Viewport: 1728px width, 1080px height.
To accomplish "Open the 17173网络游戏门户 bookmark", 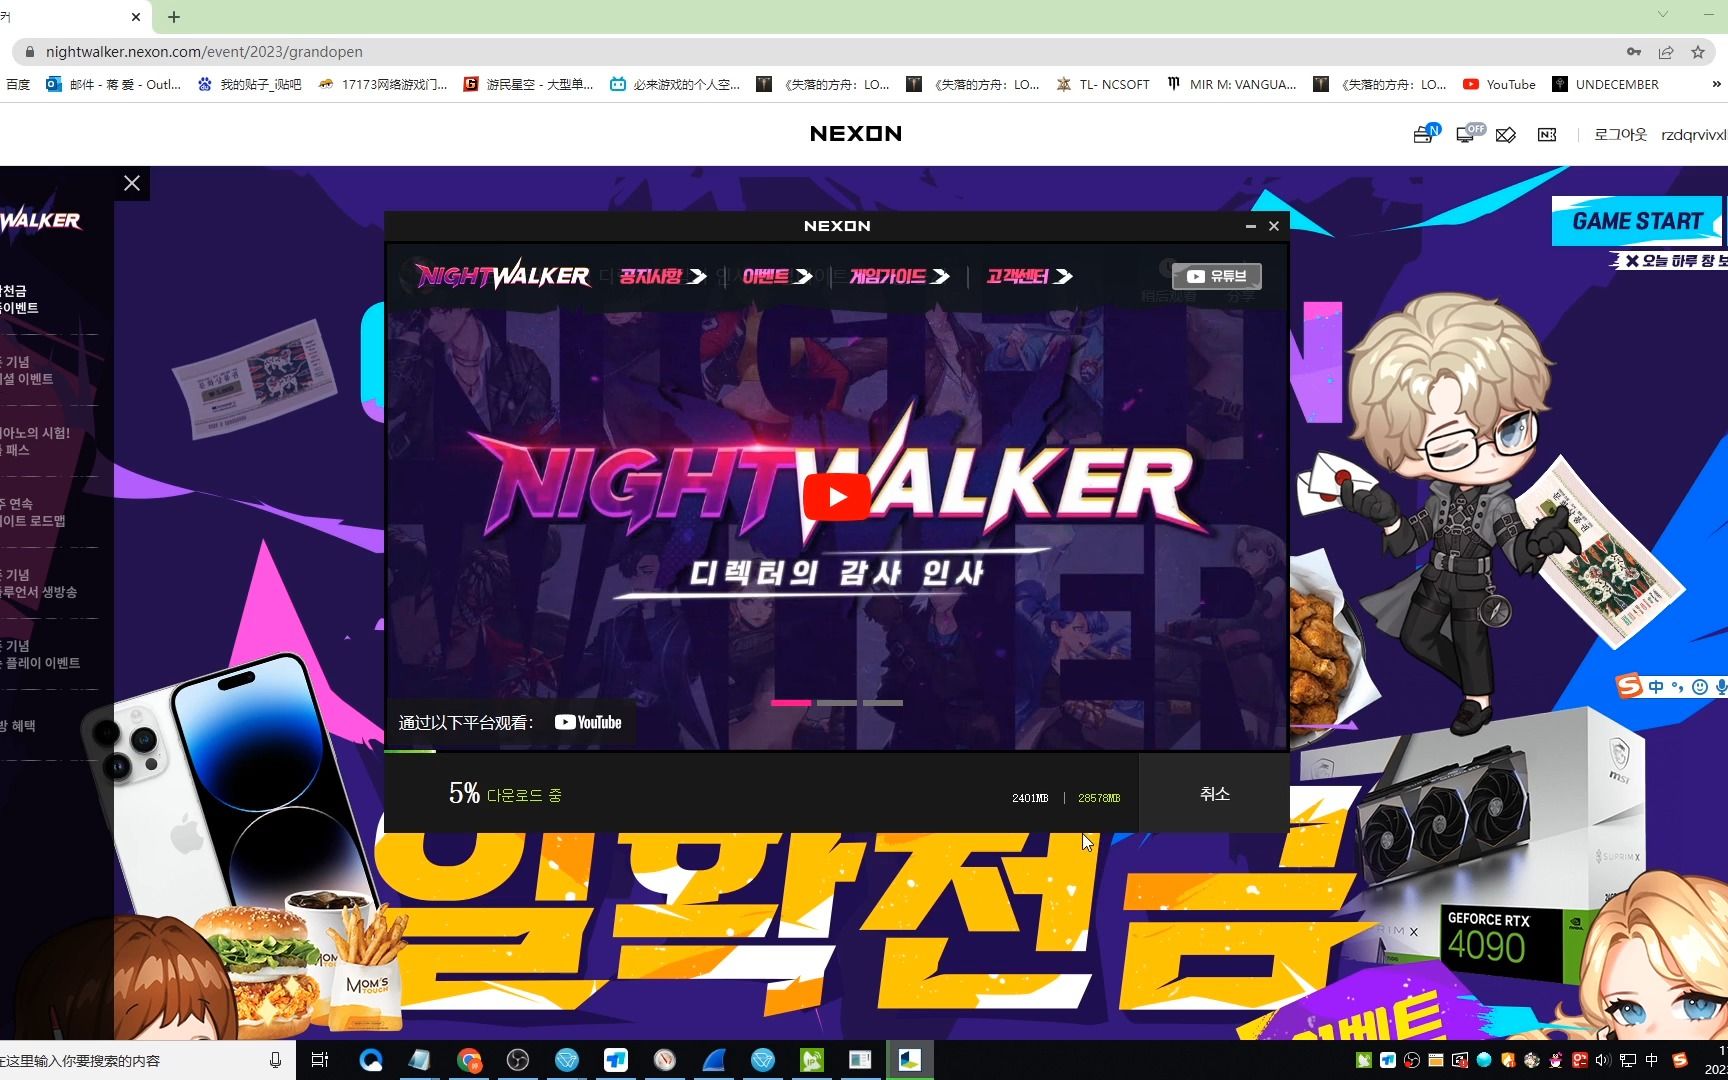I will click(x=382, y=85).
